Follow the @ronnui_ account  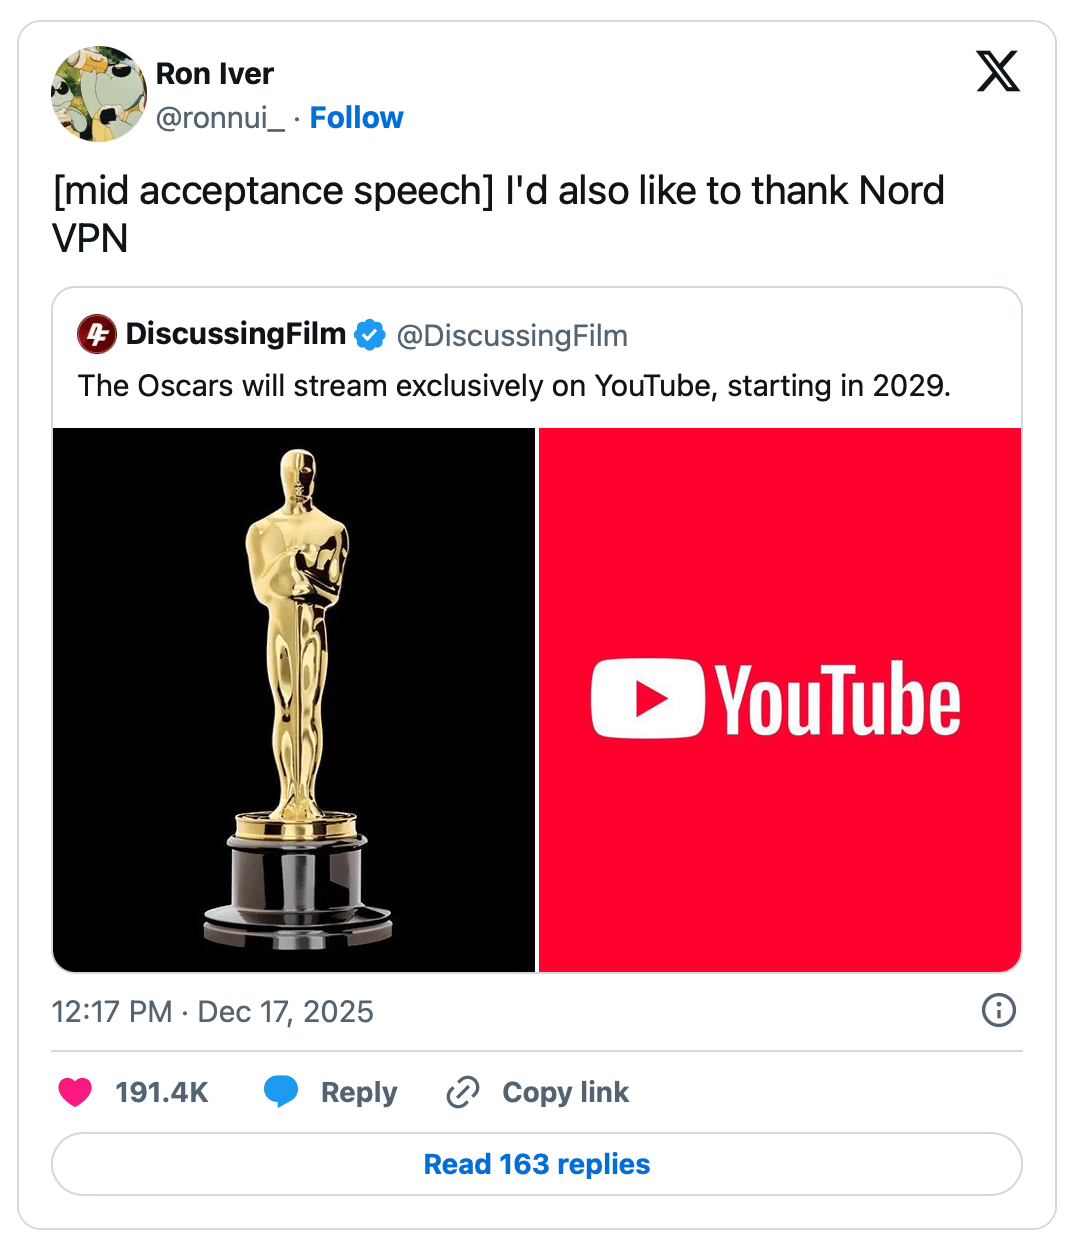click(x=356, y=118)
